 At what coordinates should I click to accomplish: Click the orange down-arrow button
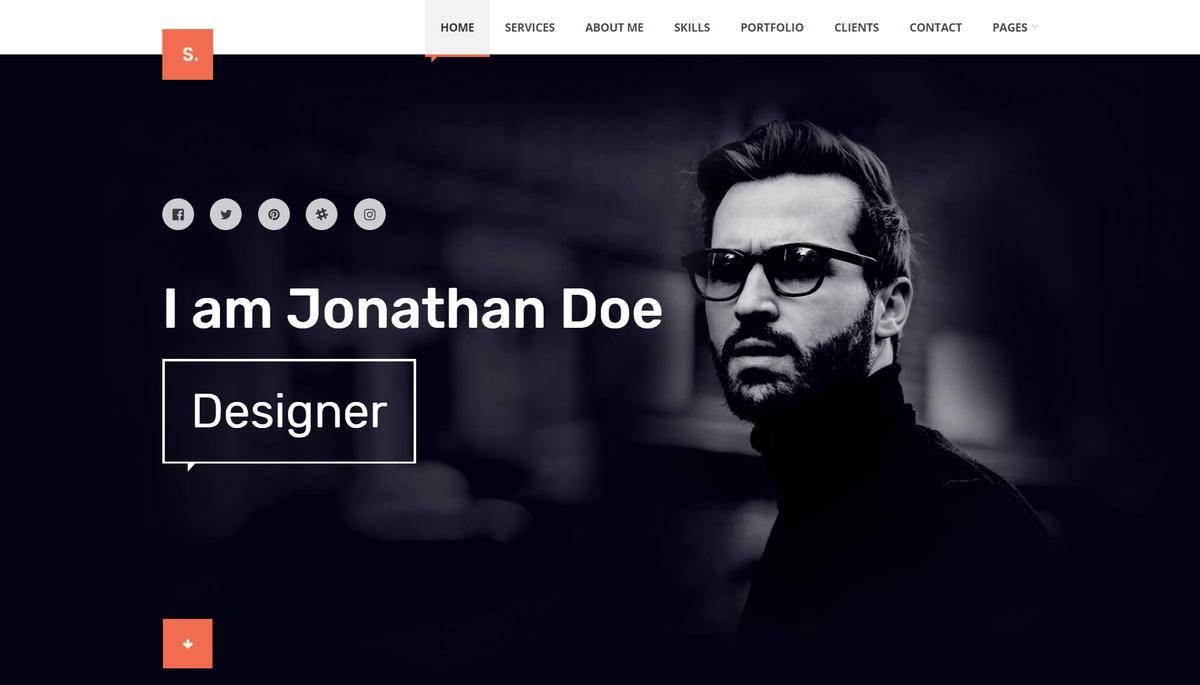[188, 644]
